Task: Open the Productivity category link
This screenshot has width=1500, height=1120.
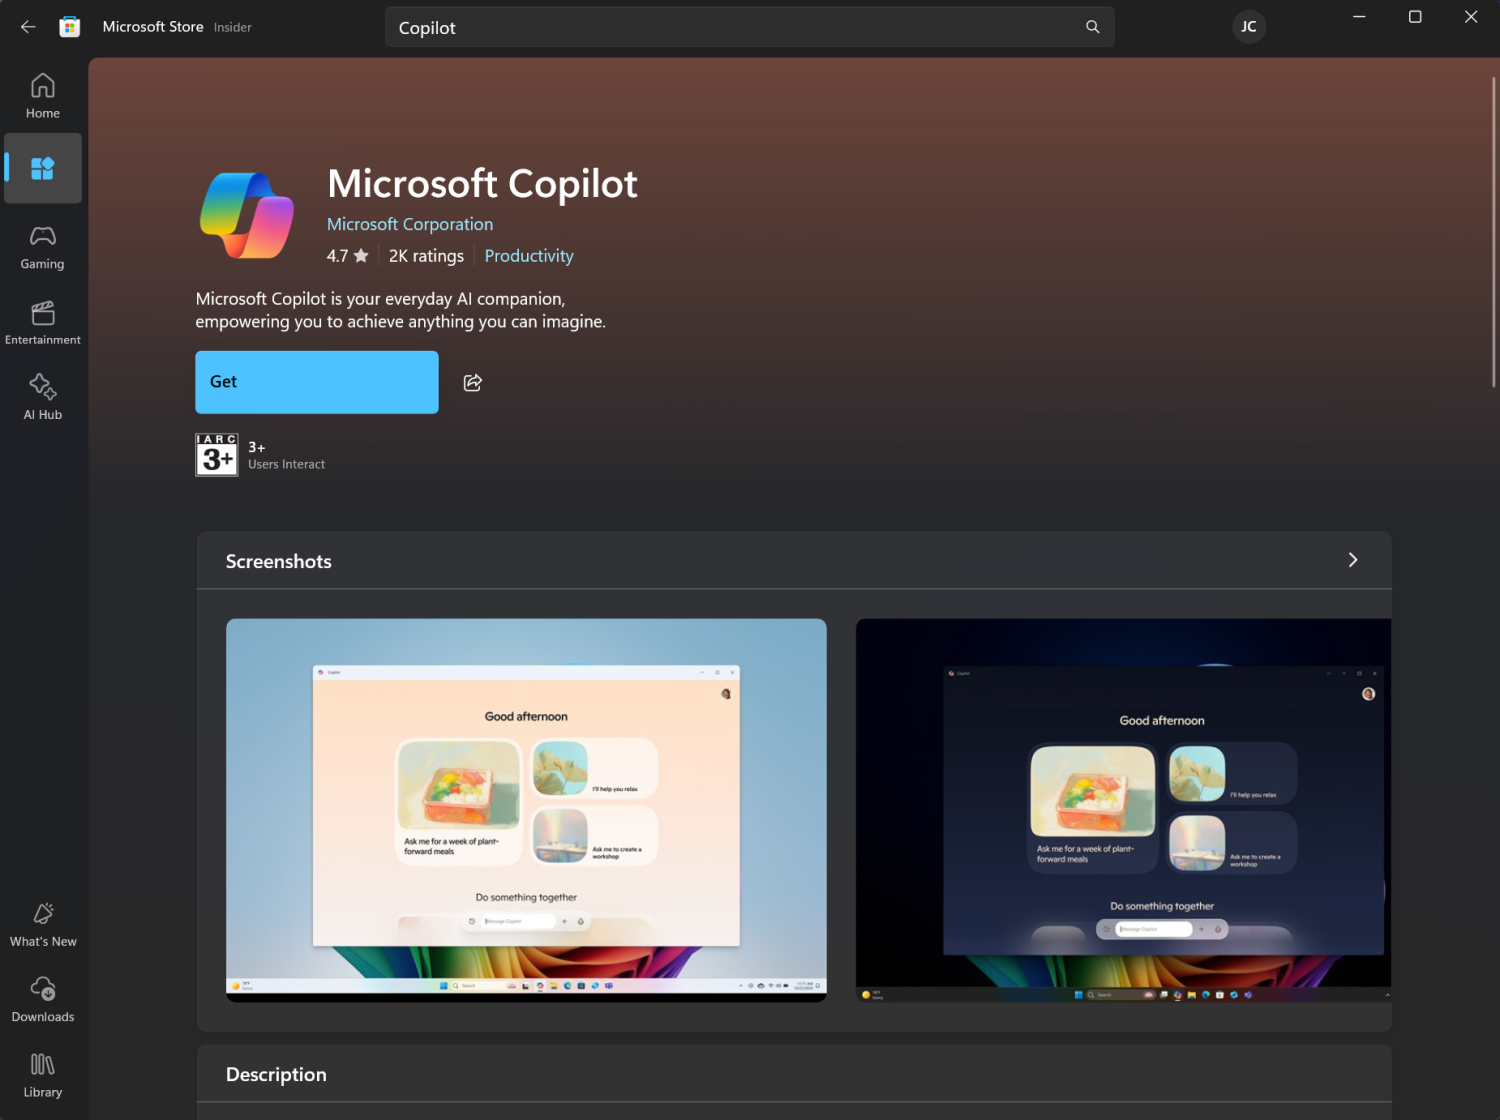Action: (x=529, y=256)
